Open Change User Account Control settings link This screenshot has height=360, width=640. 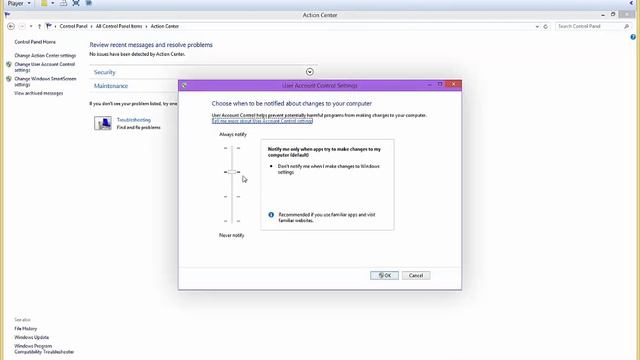click(x=44, y=67)
